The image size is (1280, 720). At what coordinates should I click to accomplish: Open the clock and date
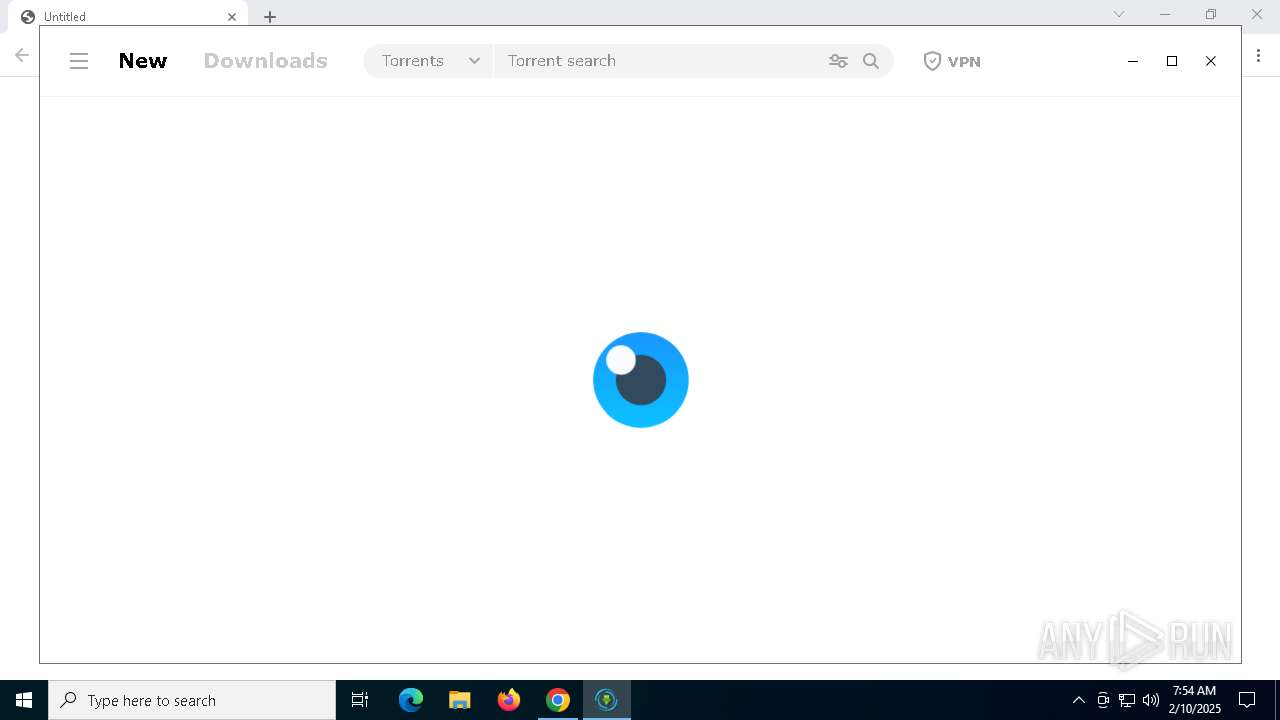[x=1195, y=700]
